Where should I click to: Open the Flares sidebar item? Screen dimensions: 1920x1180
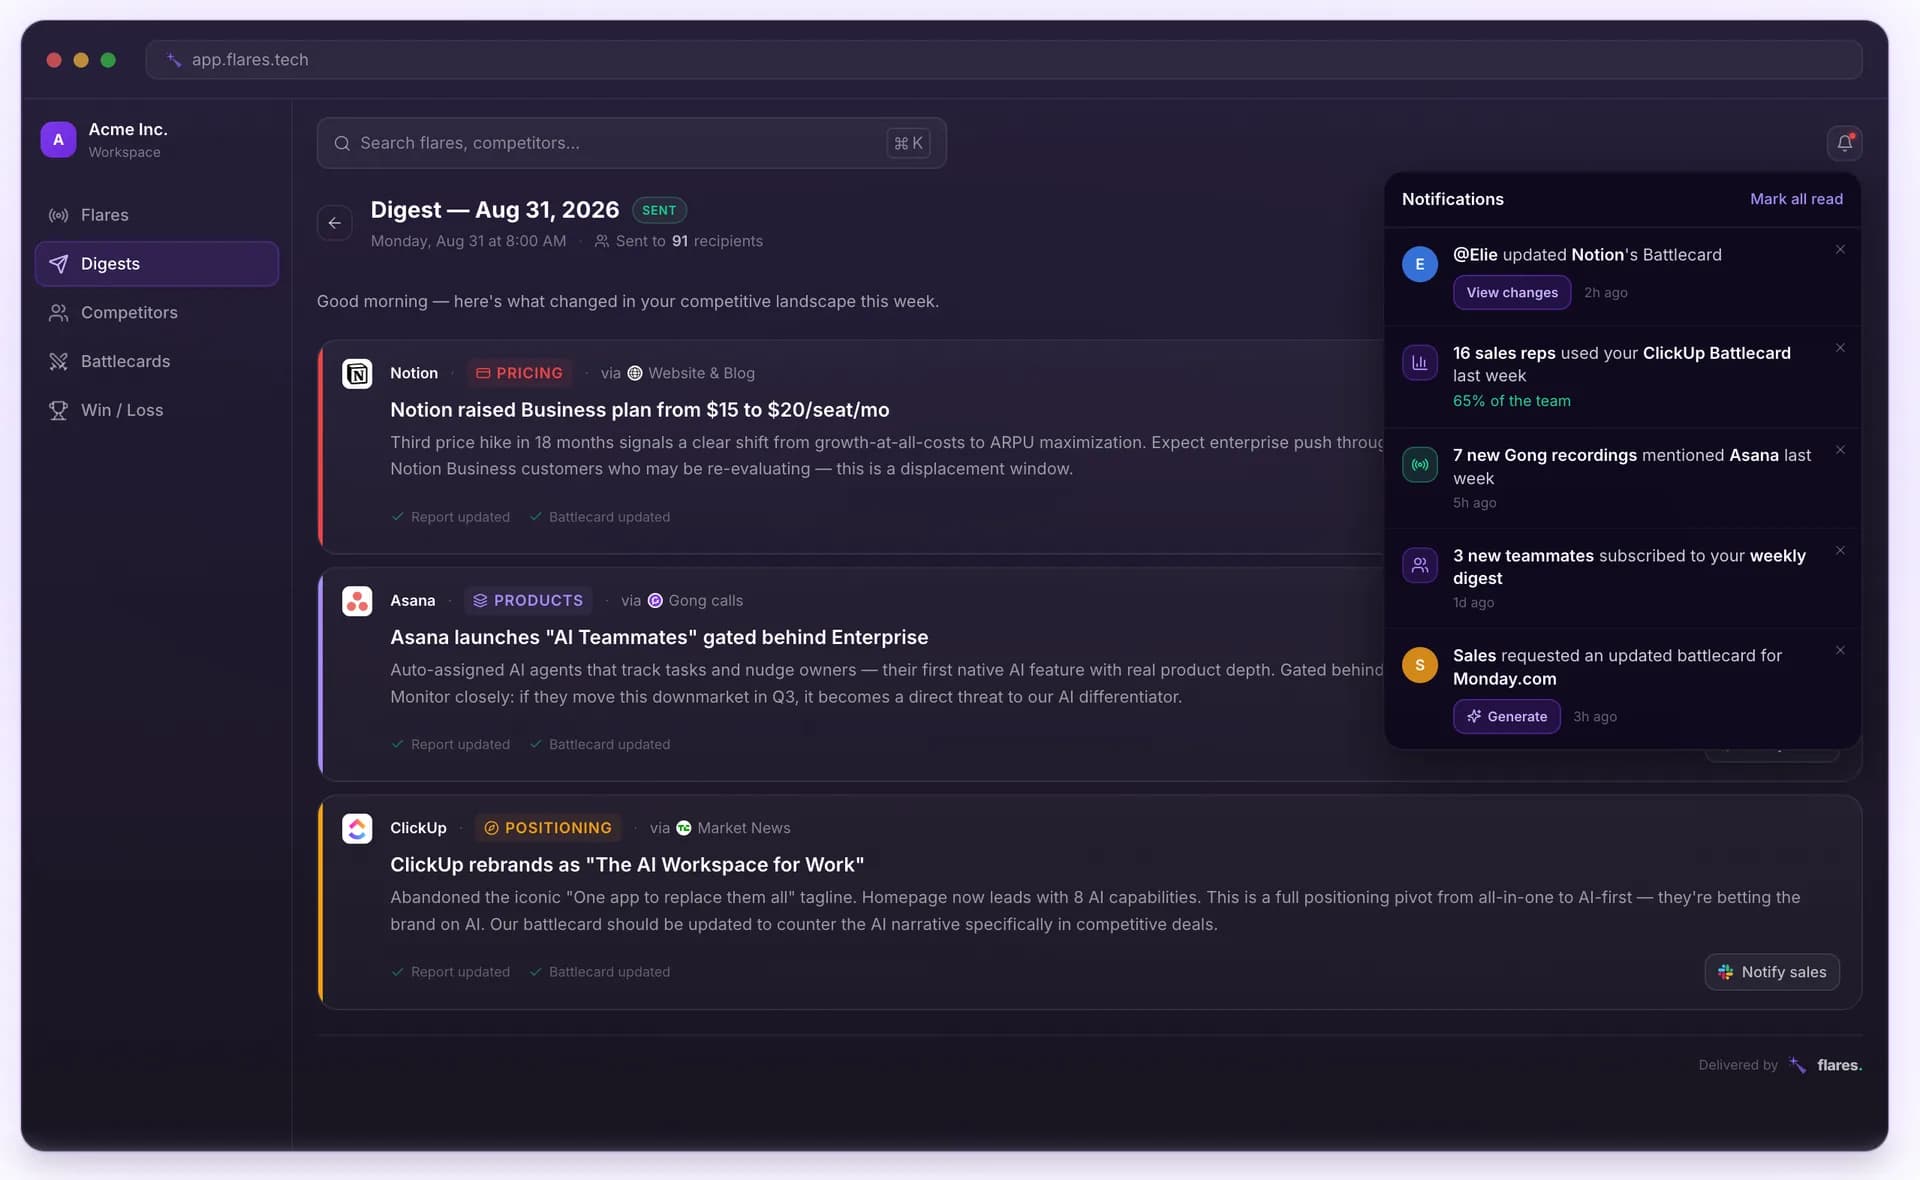click(157, 215)
